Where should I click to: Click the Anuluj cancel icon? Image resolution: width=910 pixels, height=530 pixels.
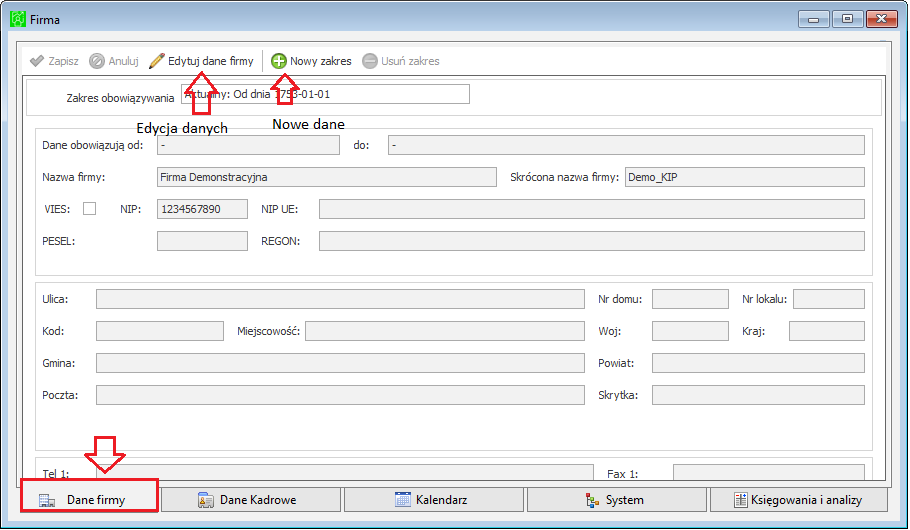(x=97, y=61)
